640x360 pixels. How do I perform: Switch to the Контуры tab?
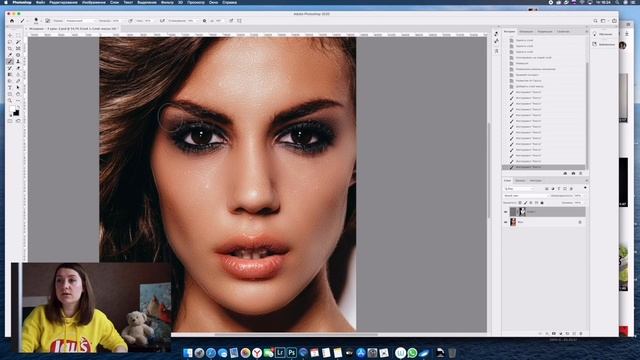point(536,180)
